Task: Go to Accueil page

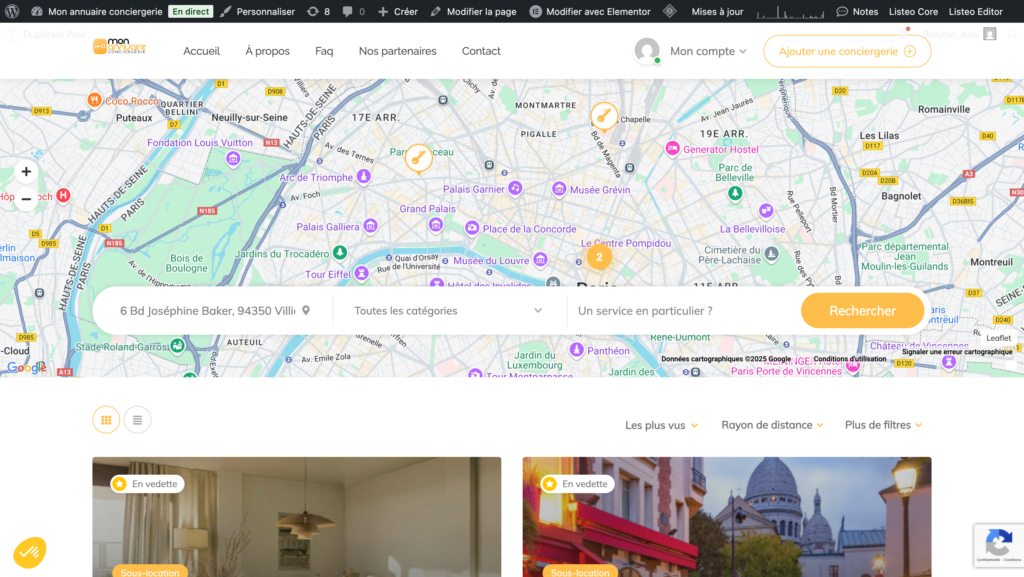Action: (201, 51)
